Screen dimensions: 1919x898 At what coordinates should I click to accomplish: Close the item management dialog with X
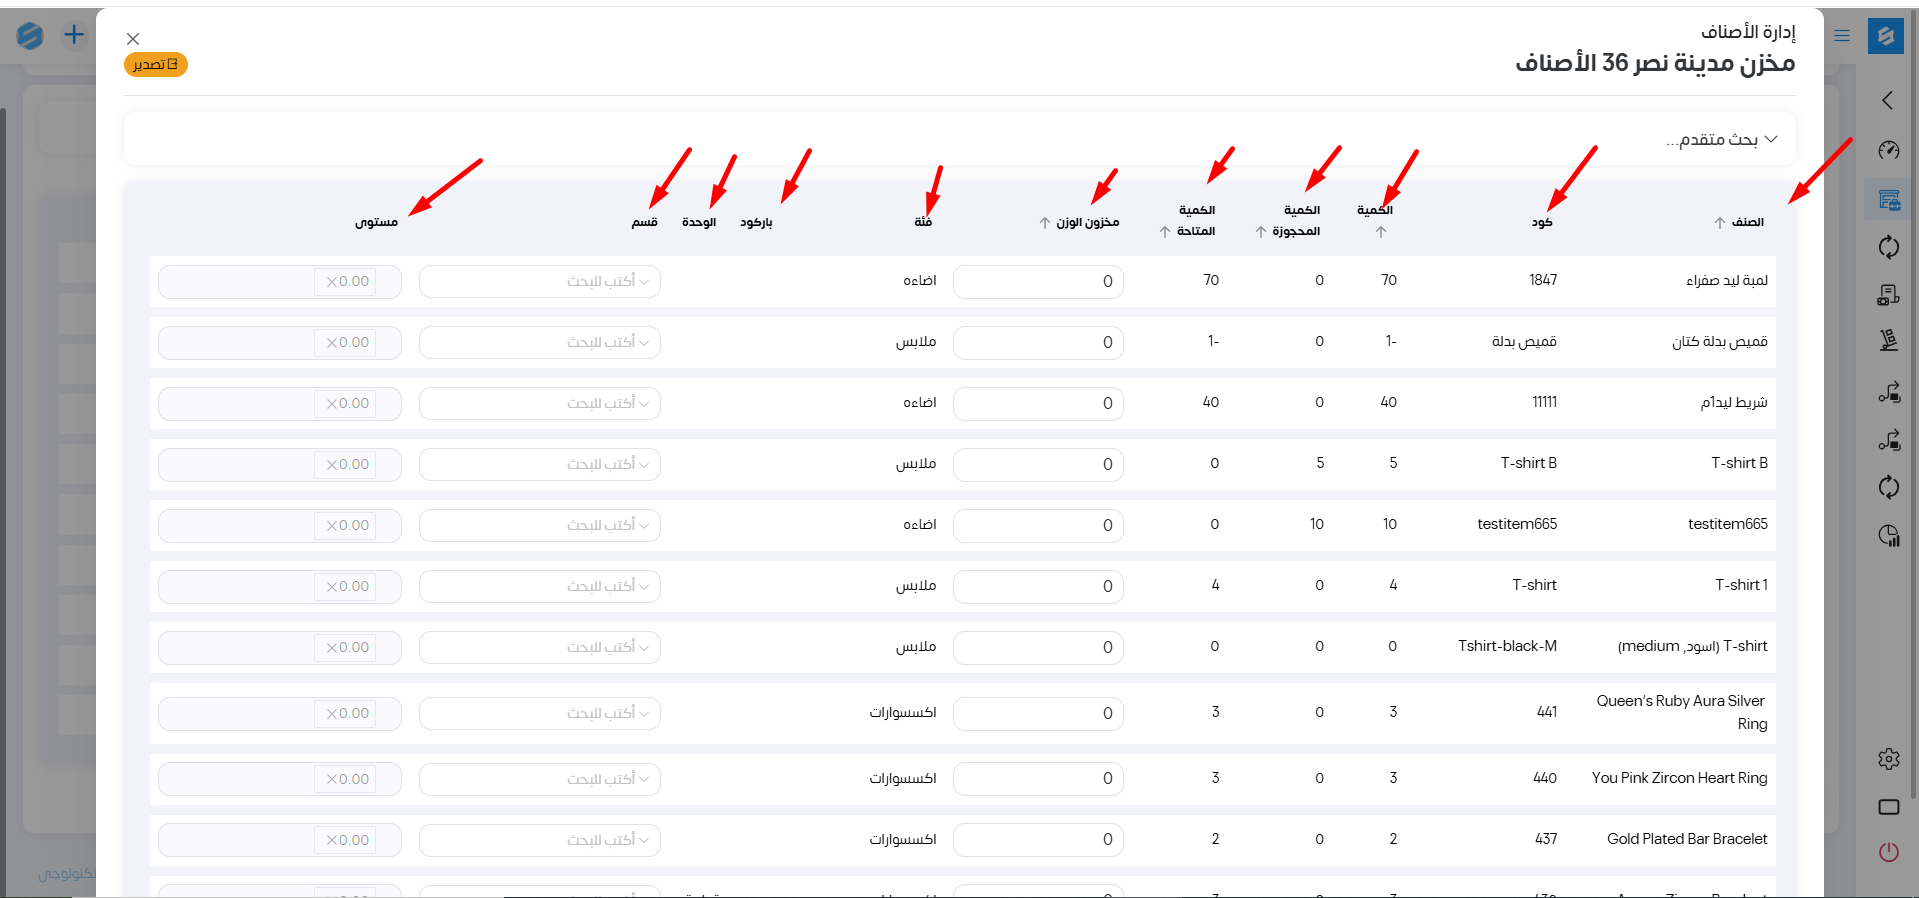pos(133,39)
